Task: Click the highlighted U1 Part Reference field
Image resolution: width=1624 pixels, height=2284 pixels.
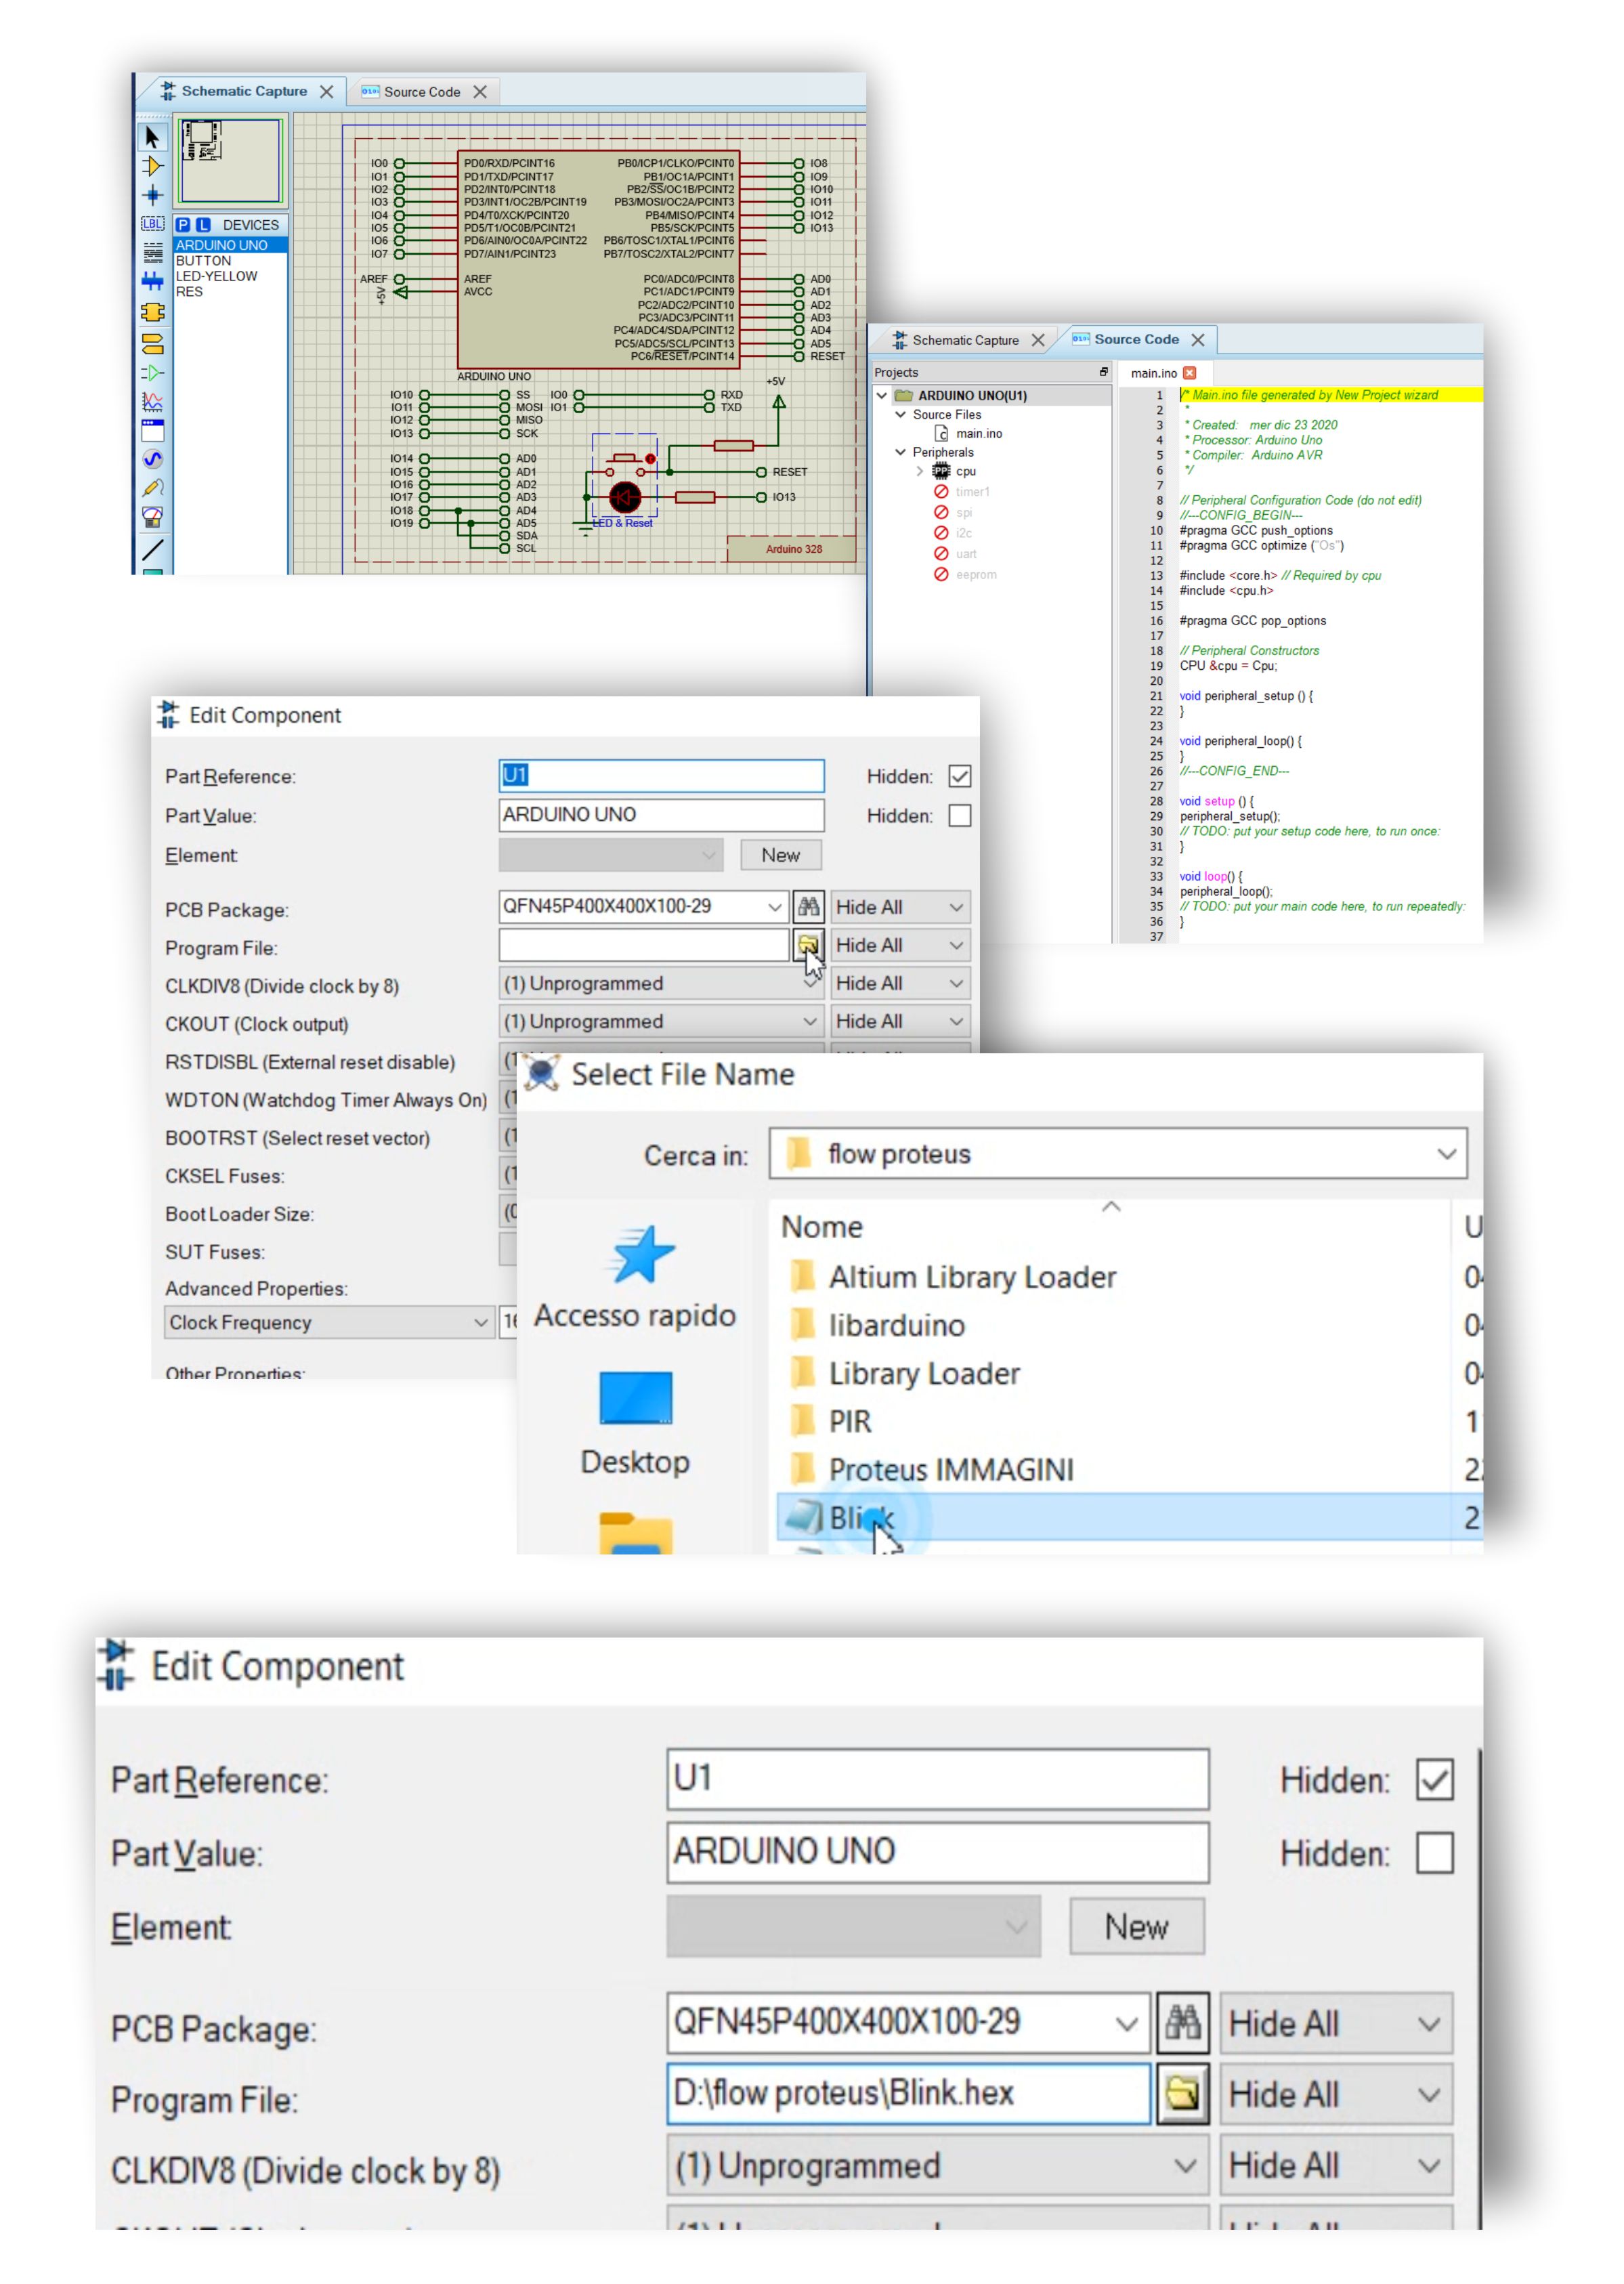Action: tap(661, 776)
